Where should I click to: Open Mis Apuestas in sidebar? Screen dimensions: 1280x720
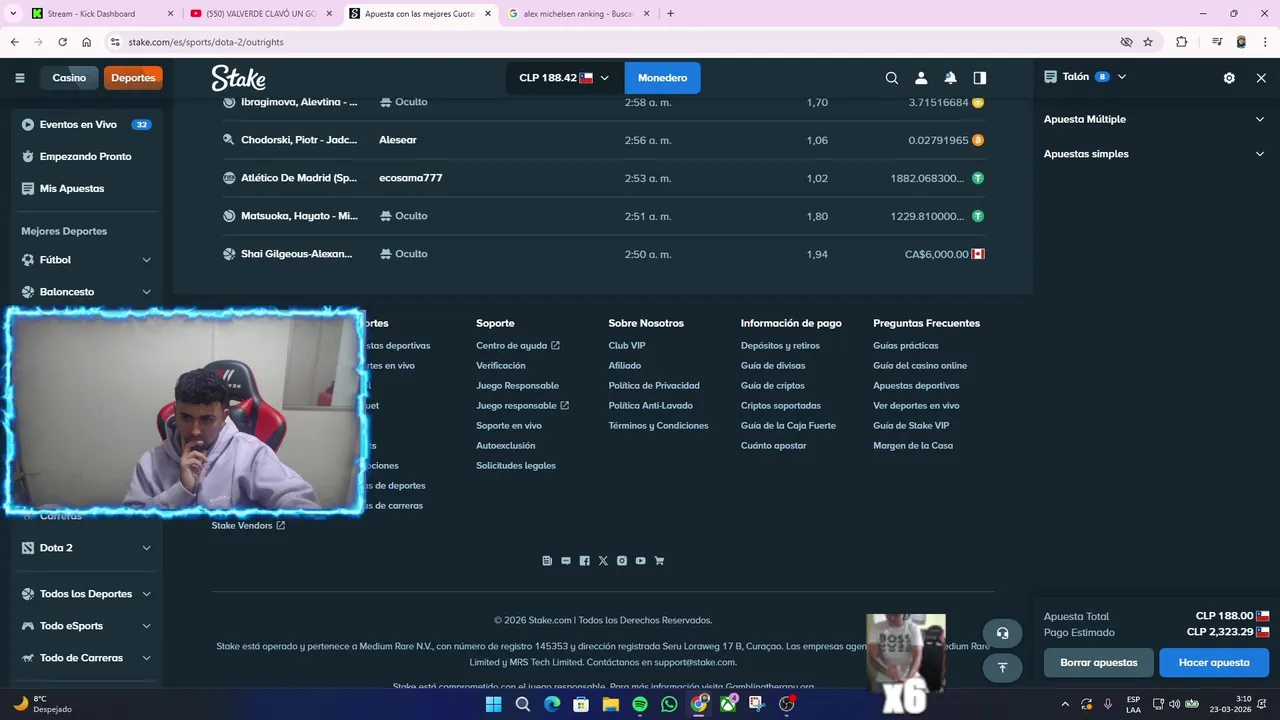[x=86, y=189]
